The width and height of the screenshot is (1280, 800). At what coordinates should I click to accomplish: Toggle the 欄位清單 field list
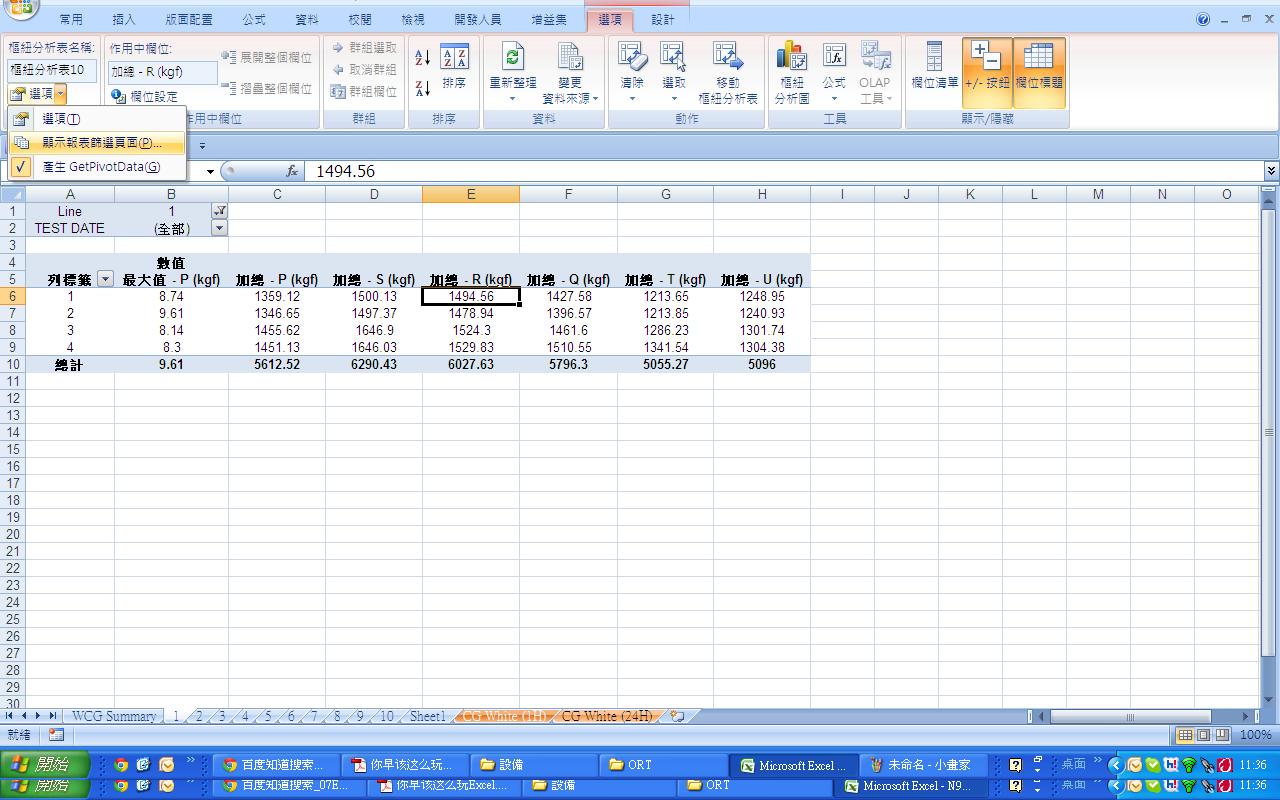(x=935, y=73)
